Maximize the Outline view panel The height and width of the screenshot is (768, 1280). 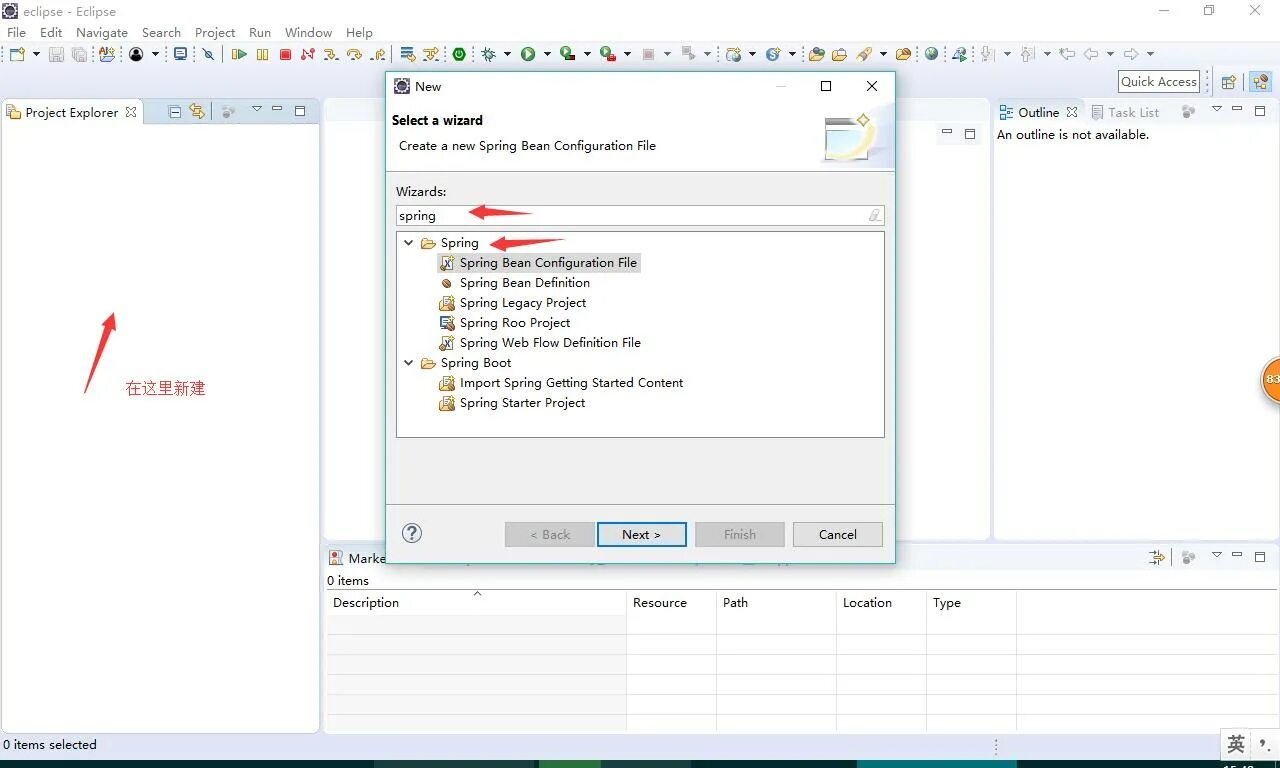point(1260,110)
